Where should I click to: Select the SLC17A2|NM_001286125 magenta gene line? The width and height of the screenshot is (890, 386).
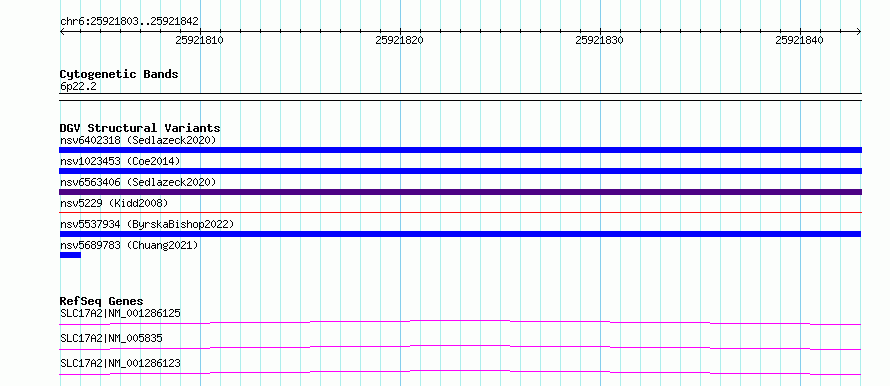coord(460,322)
